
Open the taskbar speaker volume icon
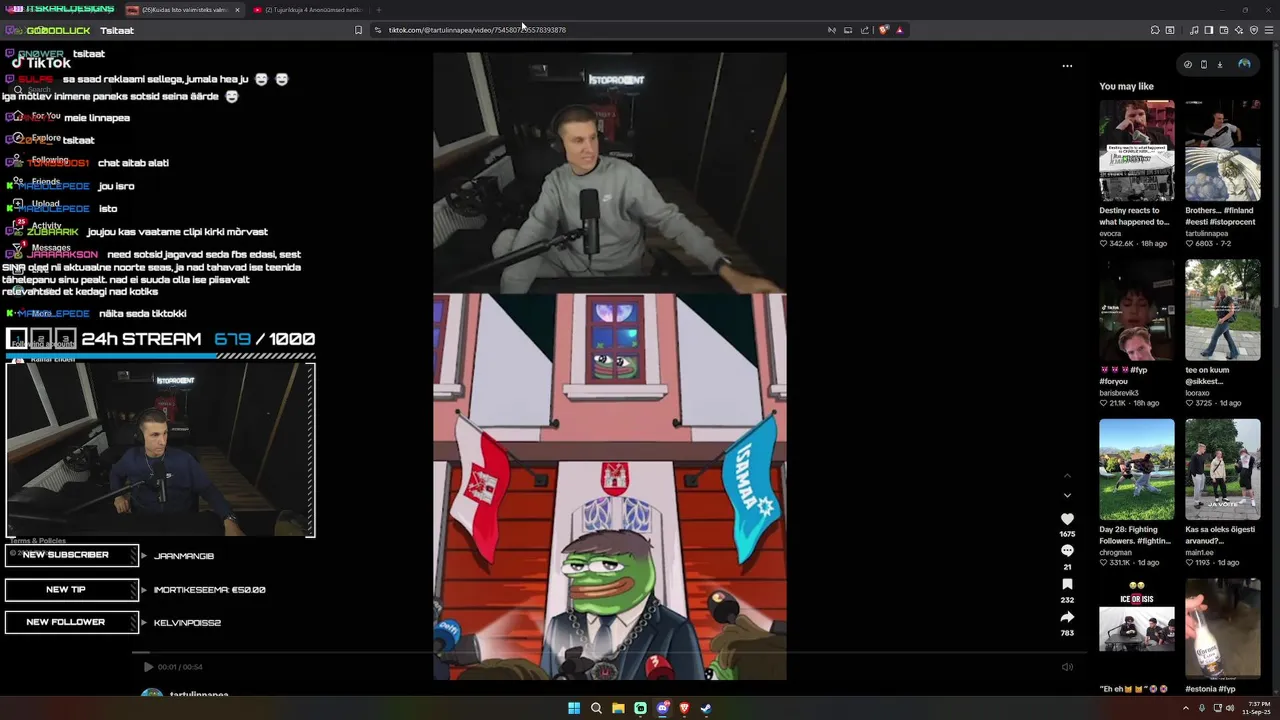click(x=1229, y=708)
